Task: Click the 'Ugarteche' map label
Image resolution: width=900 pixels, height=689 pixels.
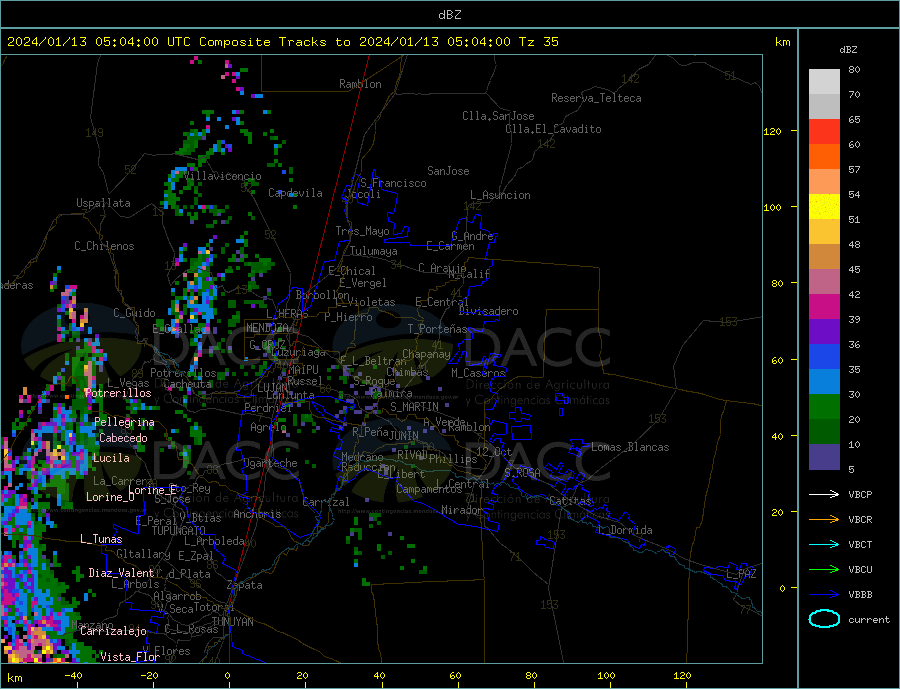Action: pos(270,463)
